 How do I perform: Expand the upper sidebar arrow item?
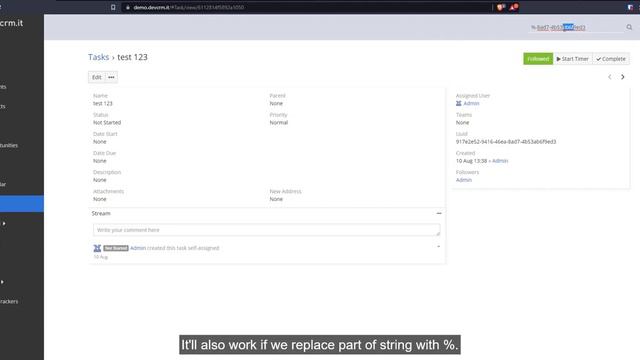click(x=4, y=224)
